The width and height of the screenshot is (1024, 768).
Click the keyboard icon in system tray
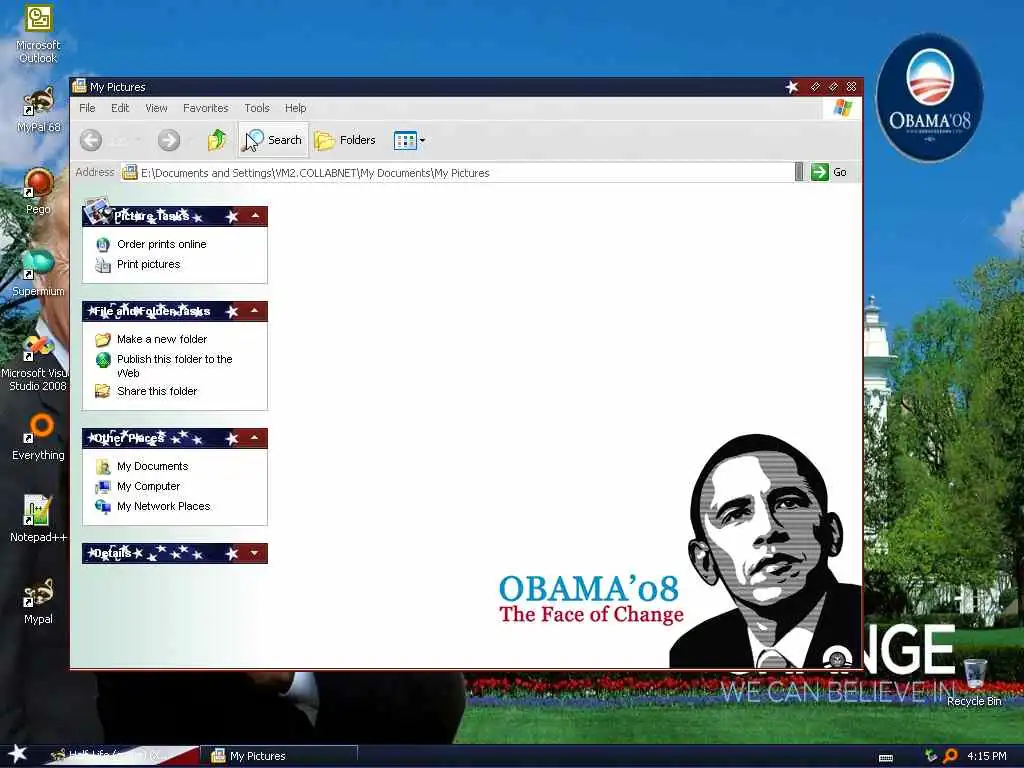click(886, 758)
